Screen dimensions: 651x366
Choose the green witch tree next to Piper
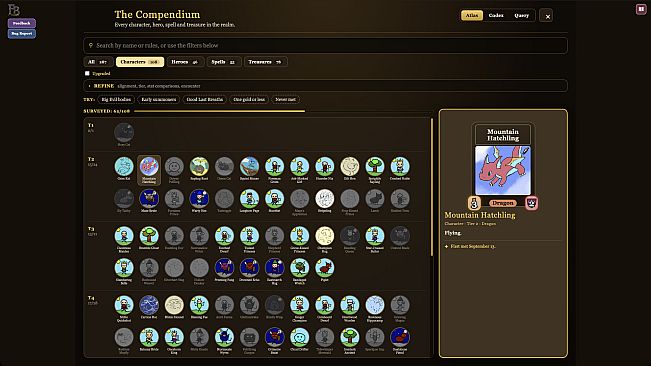click(x=300, y=268)
